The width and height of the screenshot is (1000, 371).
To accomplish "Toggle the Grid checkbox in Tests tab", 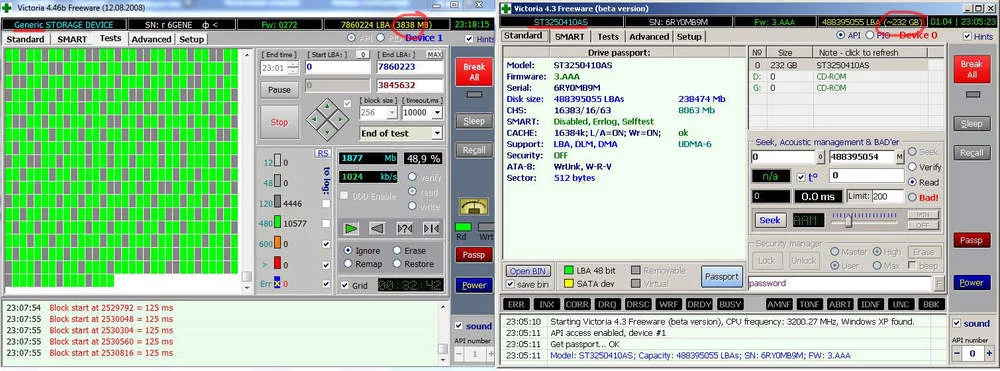I will (x=345, y=285).
